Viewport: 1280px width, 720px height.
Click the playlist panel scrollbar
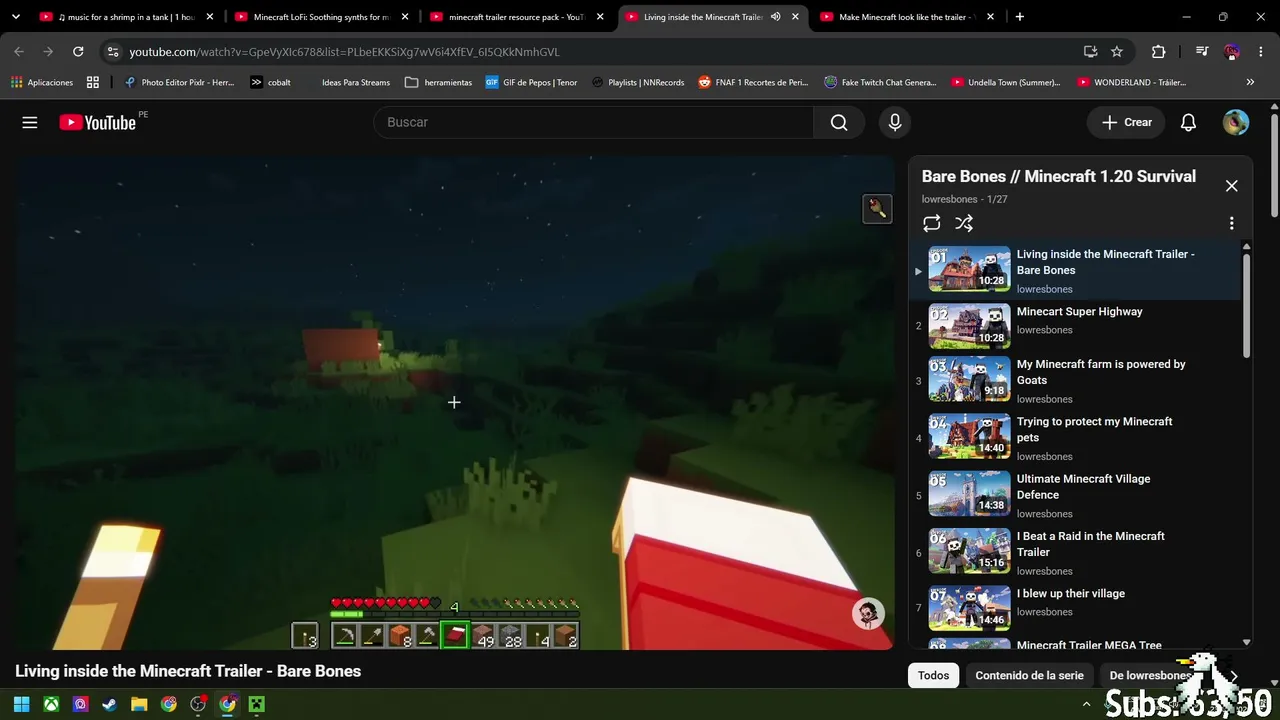1246,305
